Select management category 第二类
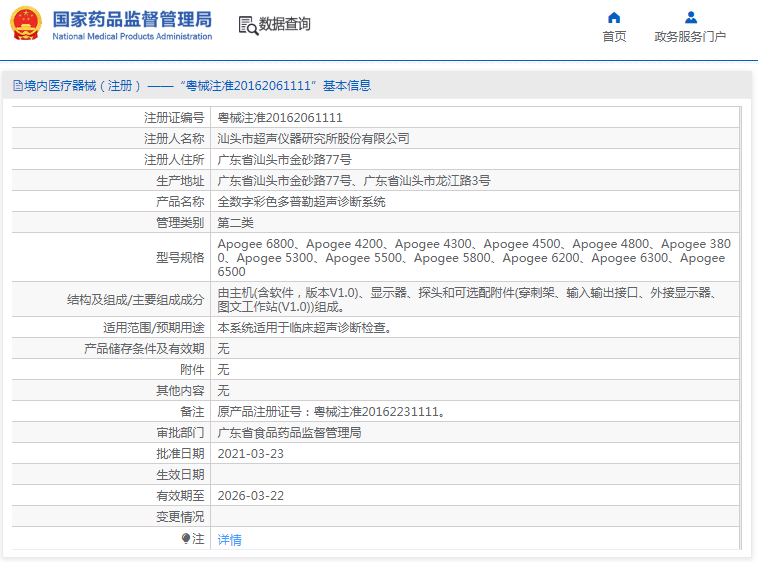758x562 pixels. (235, 223)
